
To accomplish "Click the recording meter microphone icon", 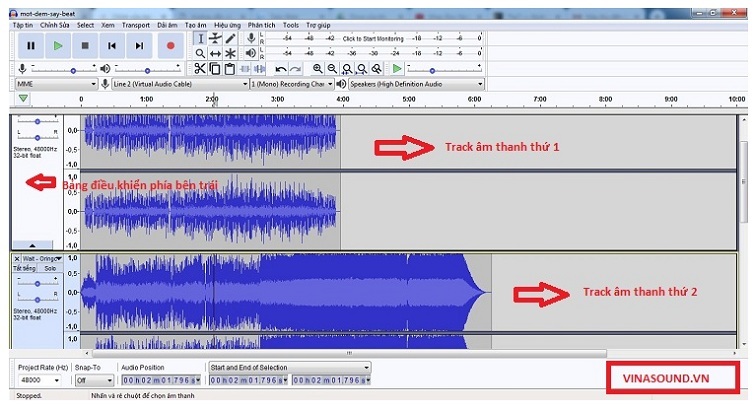I will coord(251,38).
